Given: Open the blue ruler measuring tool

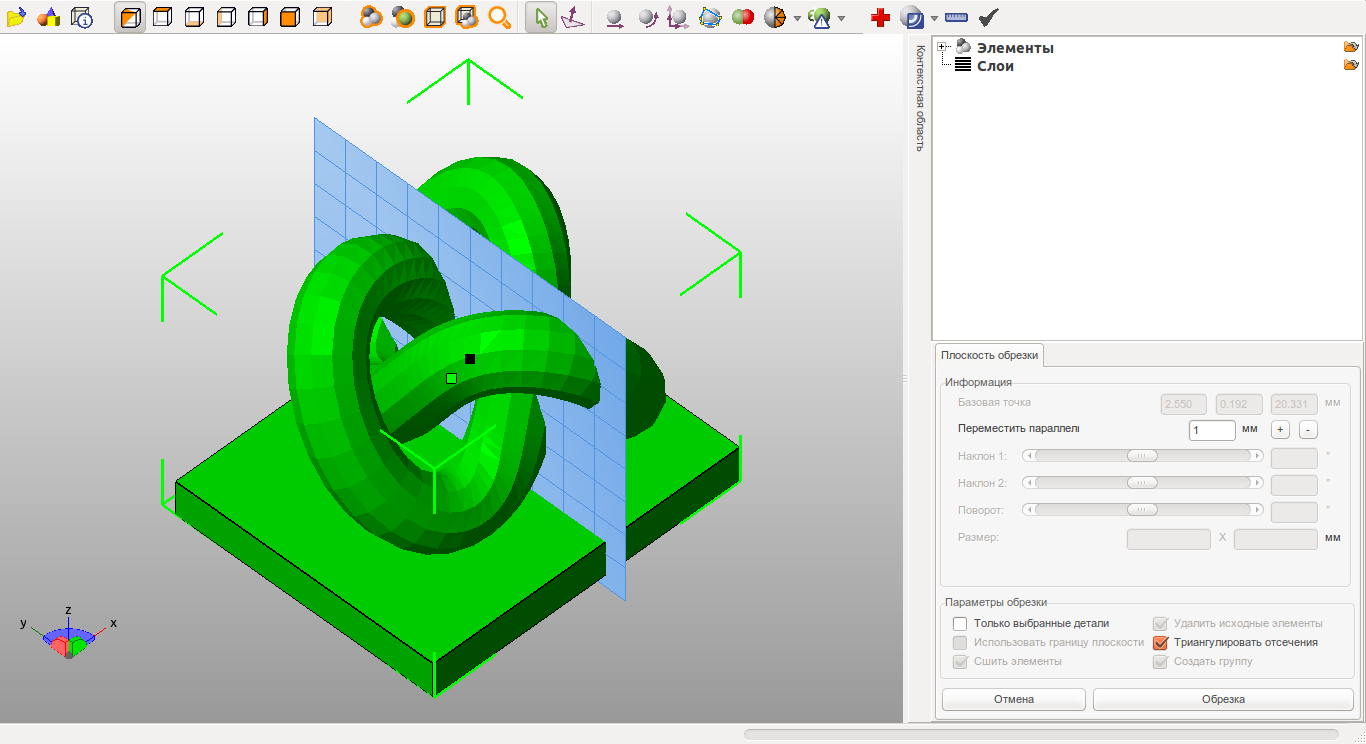Looking at the screenshot, I should pyautogui.click(x=956, y=17).
